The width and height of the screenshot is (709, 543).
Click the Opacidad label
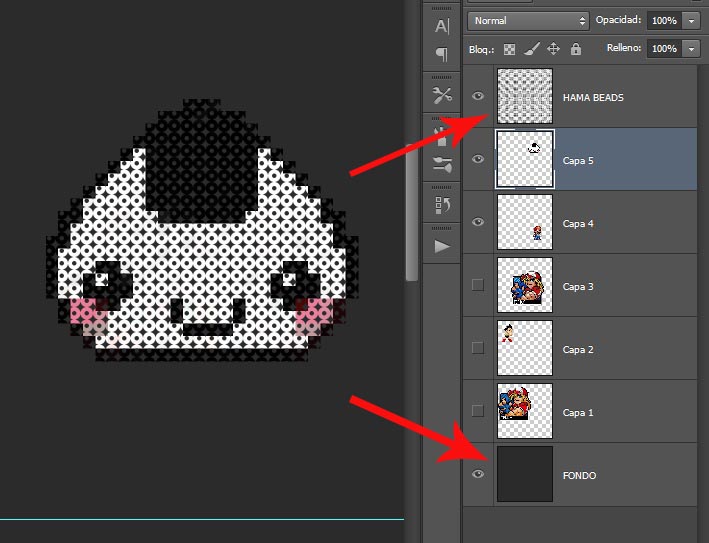pos(618,20)
